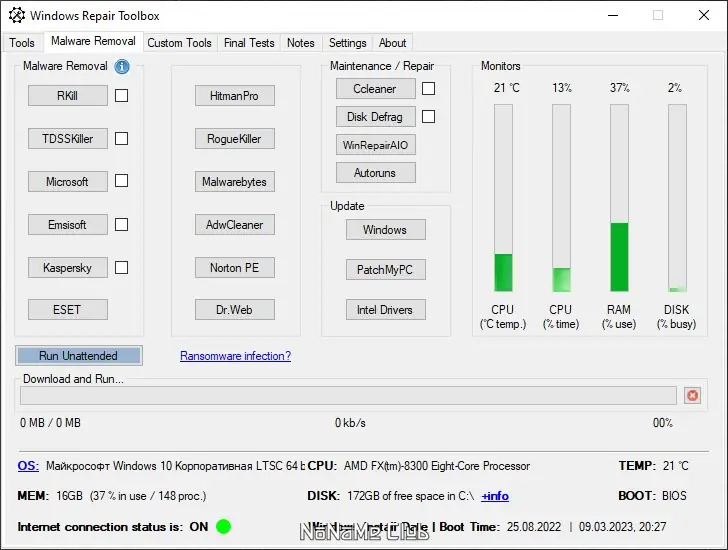Click the Norton PE button
The width and height of the screenshot is (728, 550).
(234, 267)
